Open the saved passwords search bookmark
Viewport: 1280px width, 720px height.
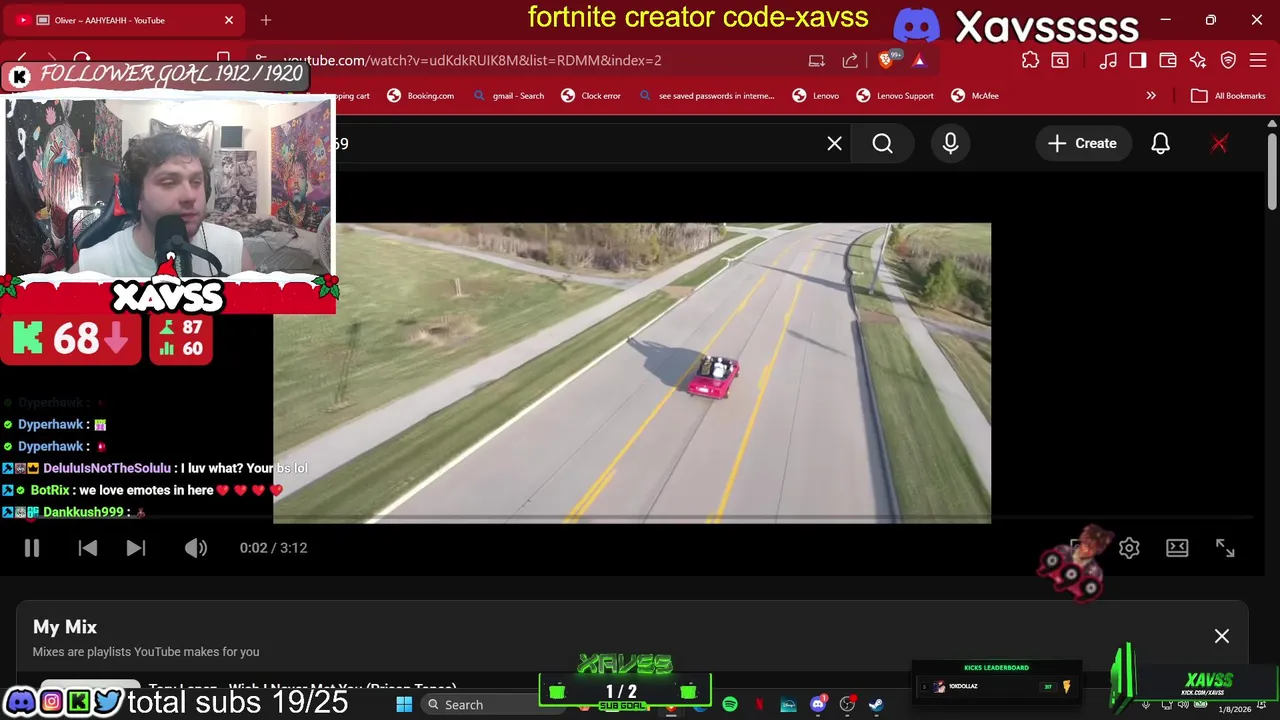point(706,96)
